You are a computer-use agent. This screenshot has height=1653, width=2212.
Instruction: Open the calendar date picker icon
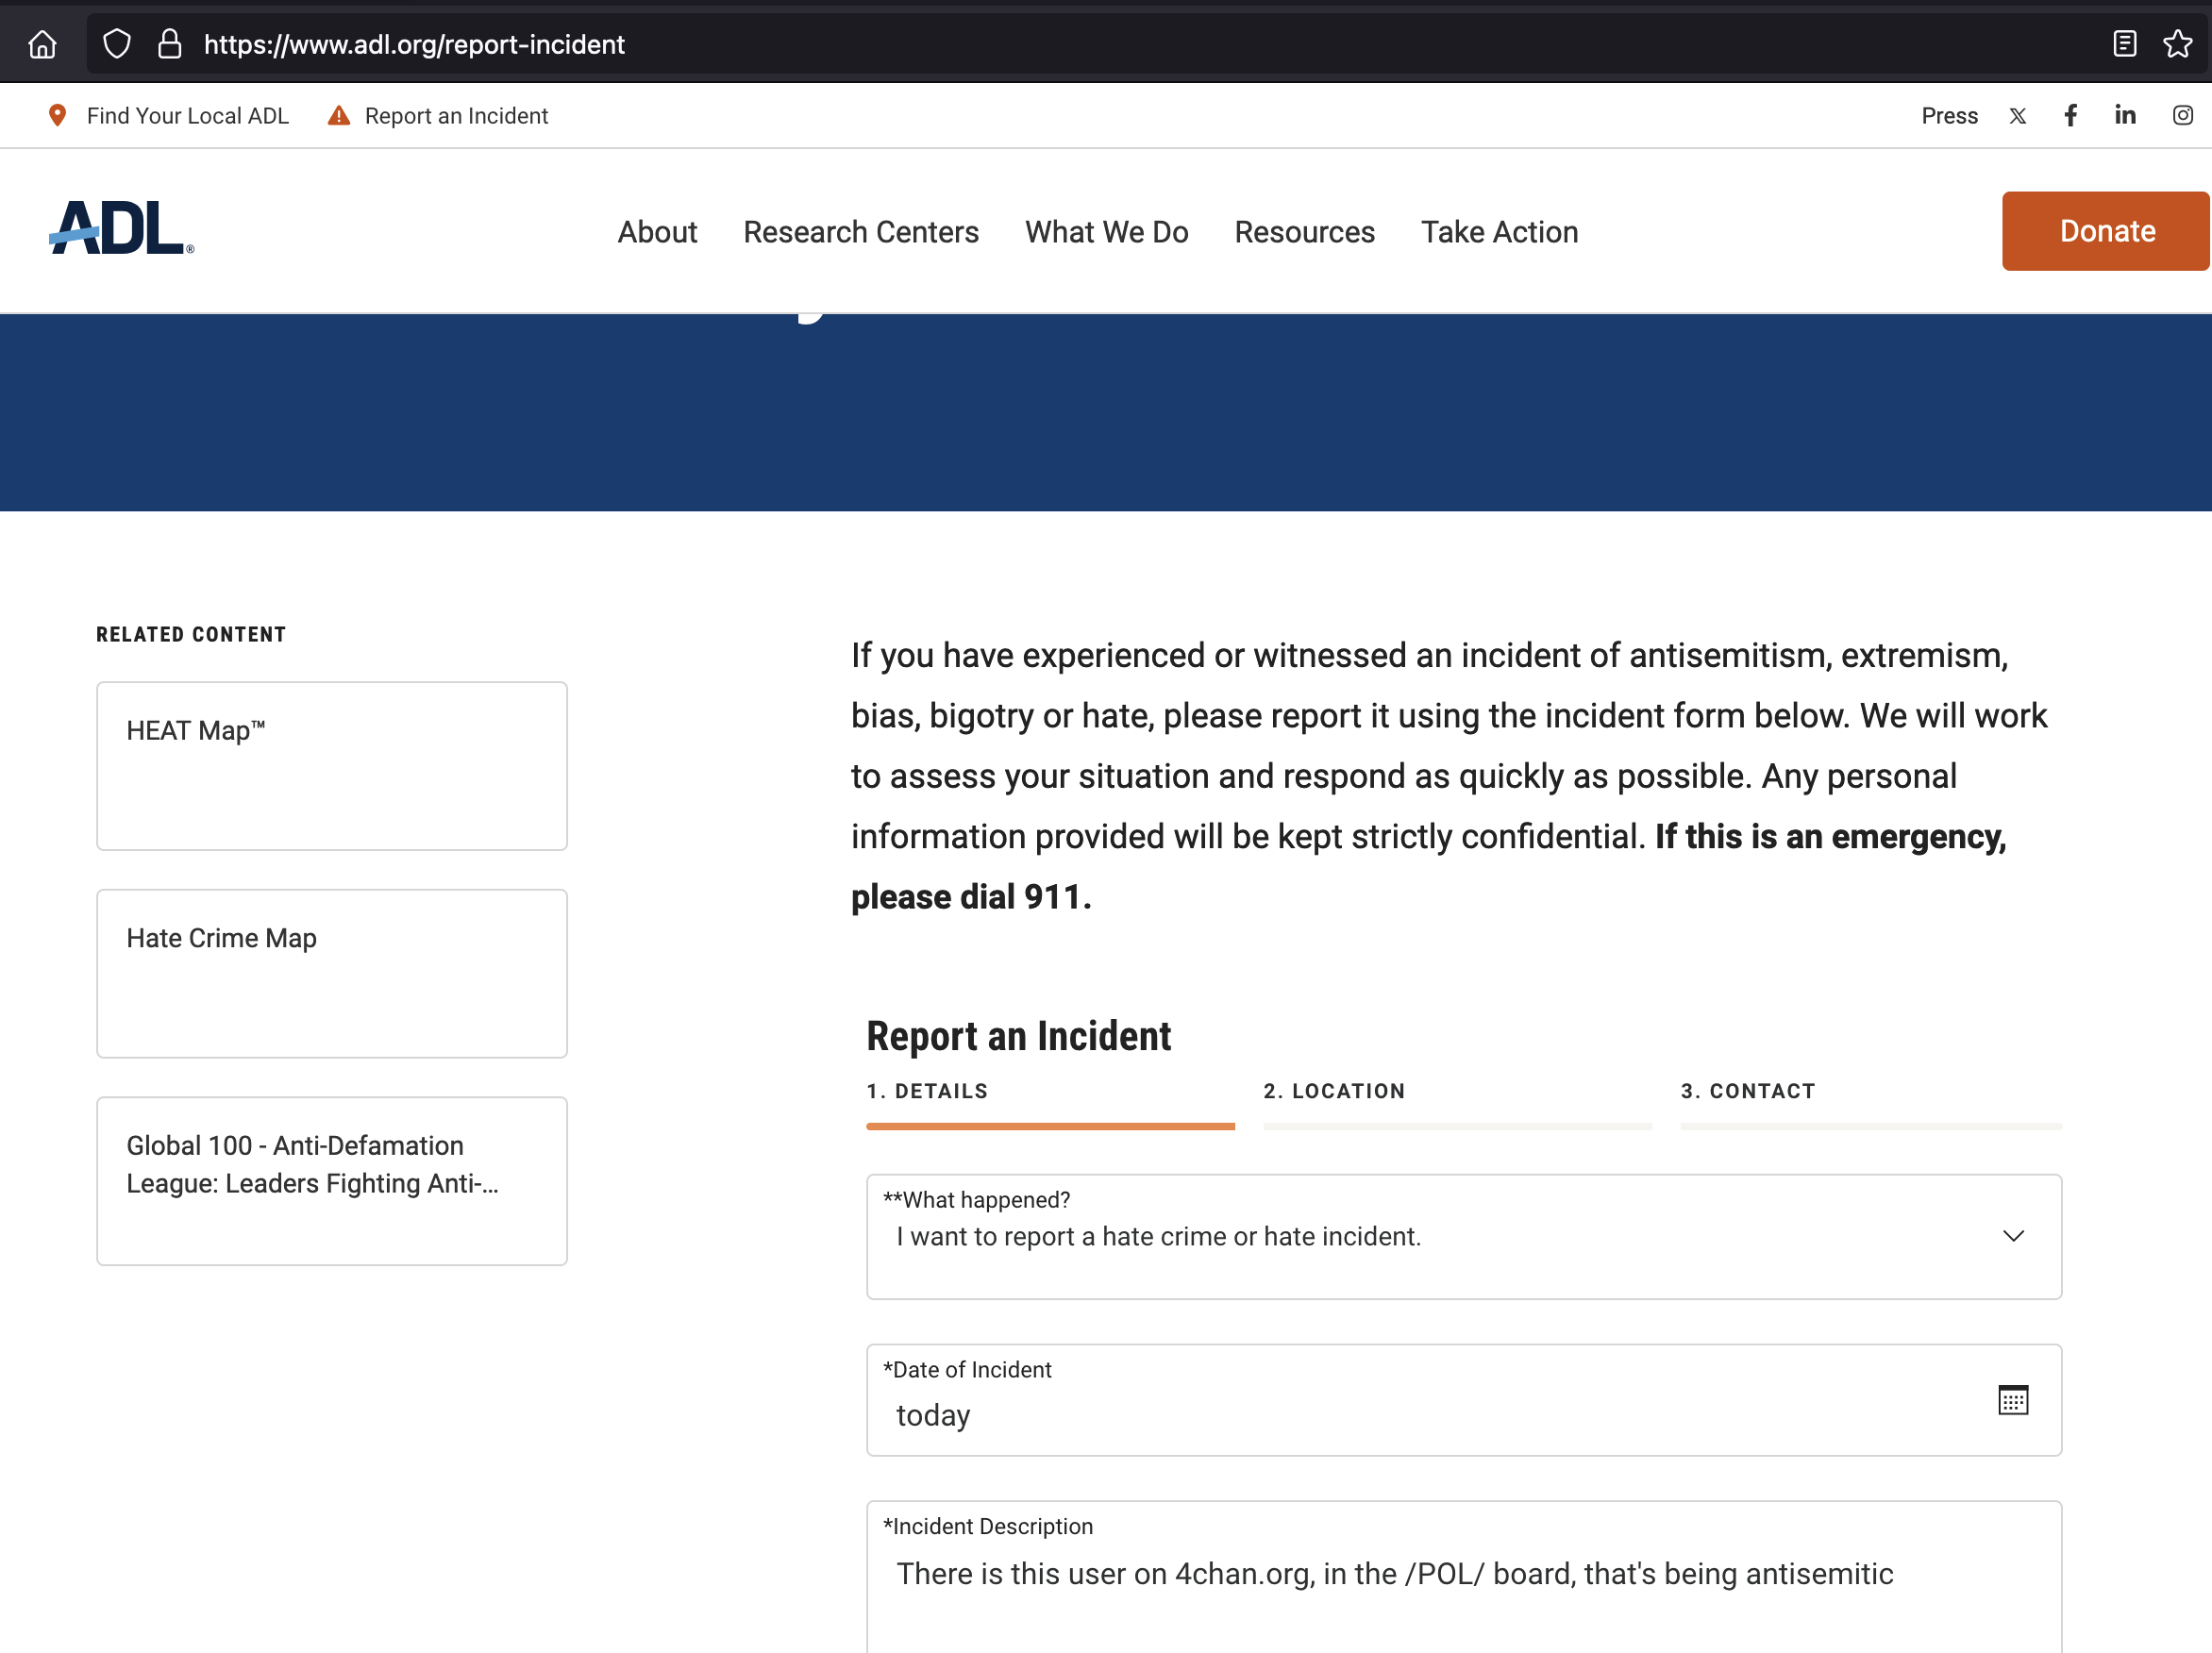click(x=2012, y=1400)
